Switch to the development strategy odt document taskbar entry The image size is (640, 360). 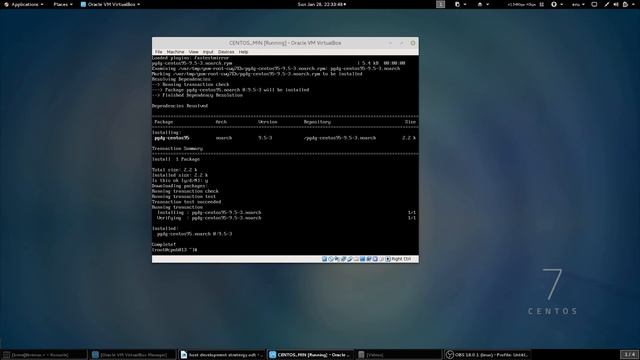click(x=222, y=355)
